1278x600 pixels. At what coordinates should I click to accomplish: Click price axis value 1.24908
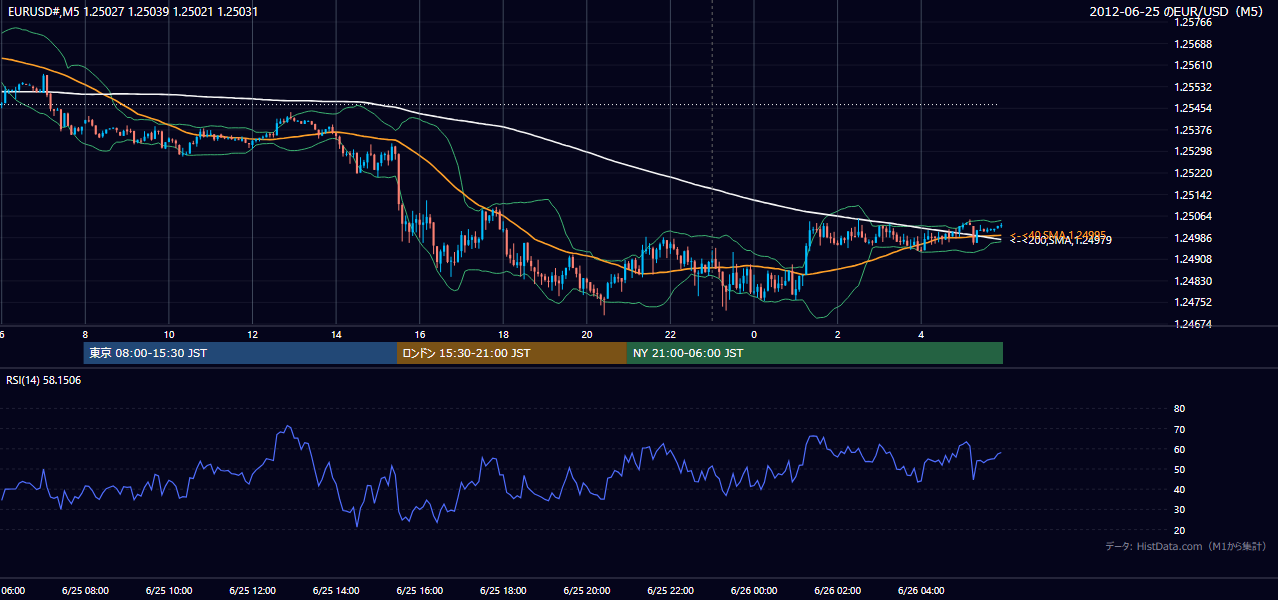[x=1192, y=259]
